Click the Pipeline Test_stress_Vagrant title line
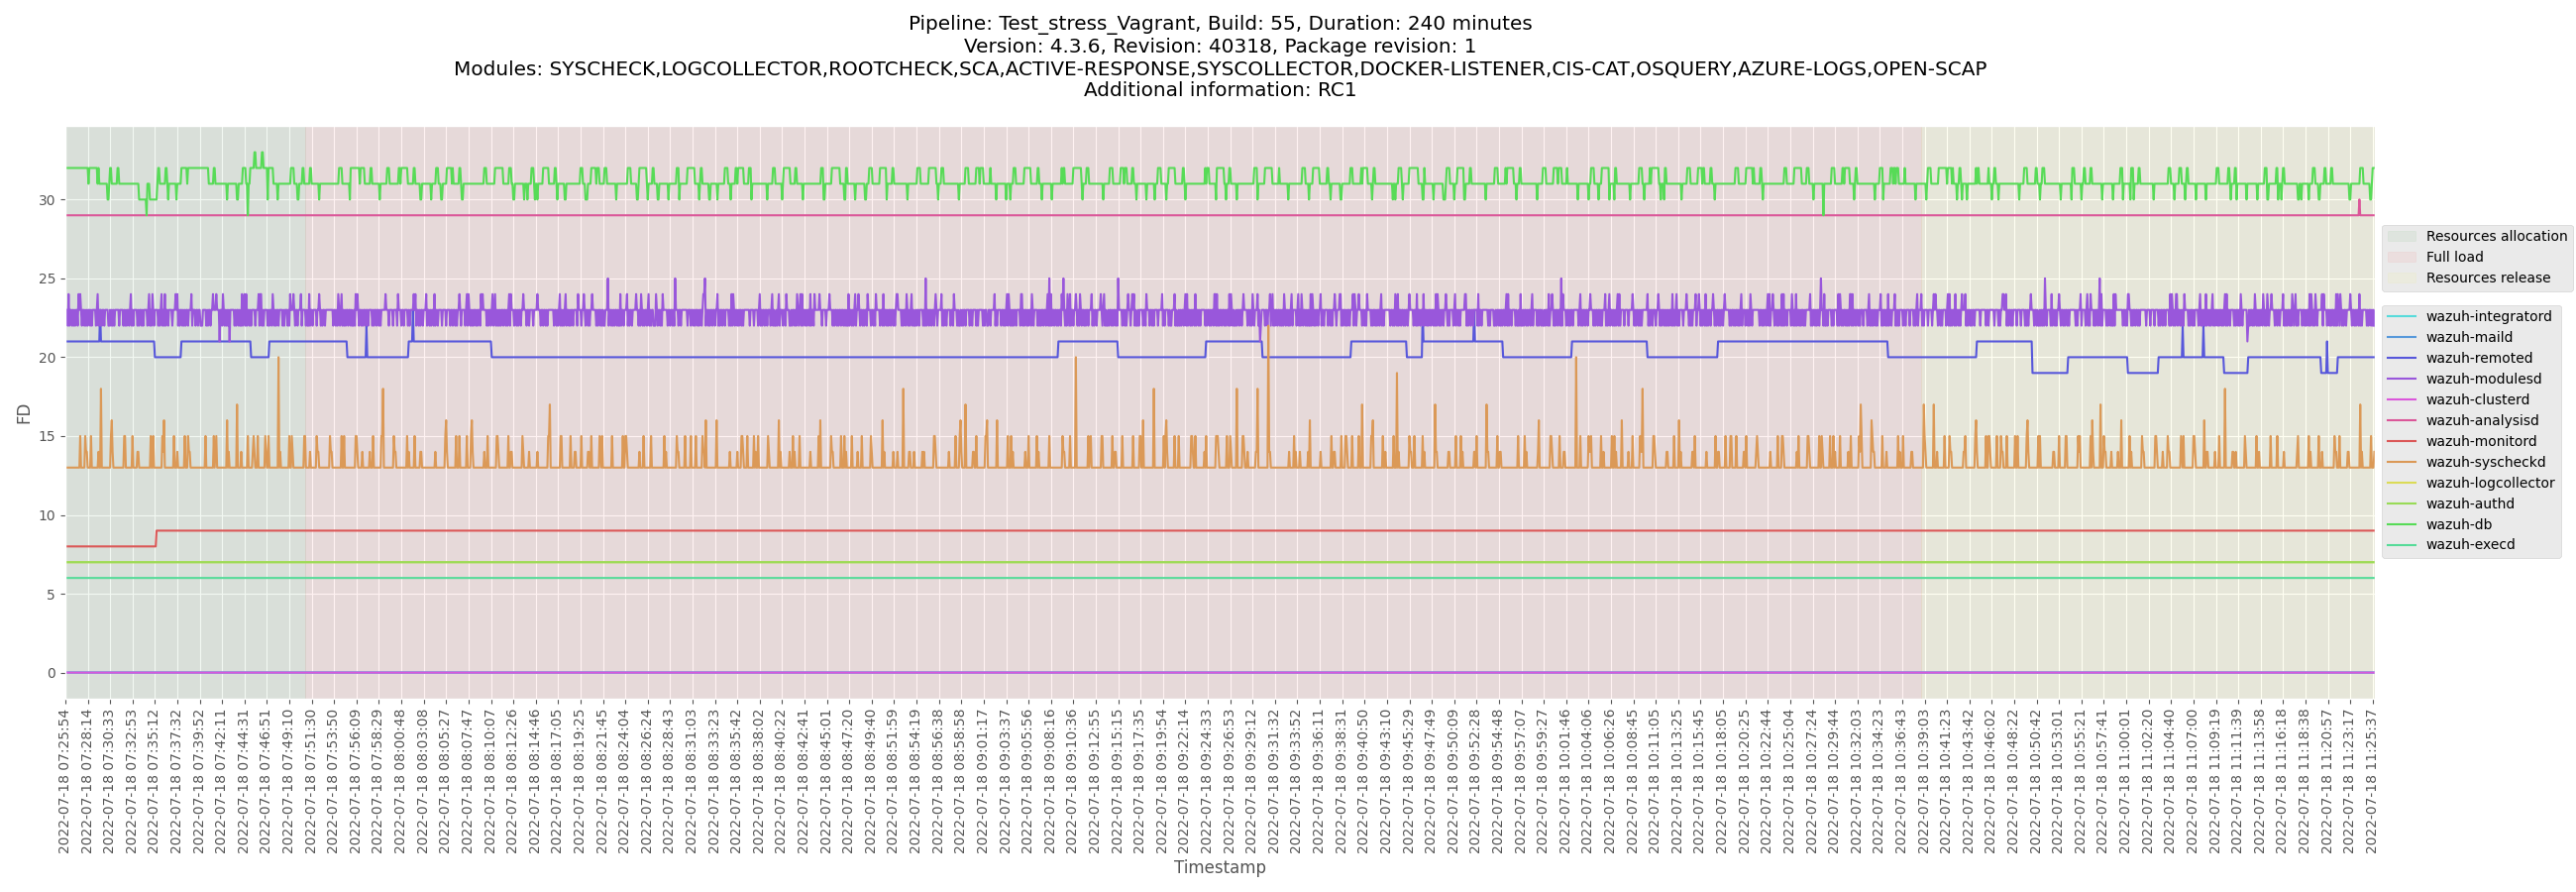The image size is (2576, 892). [1219, 23]
